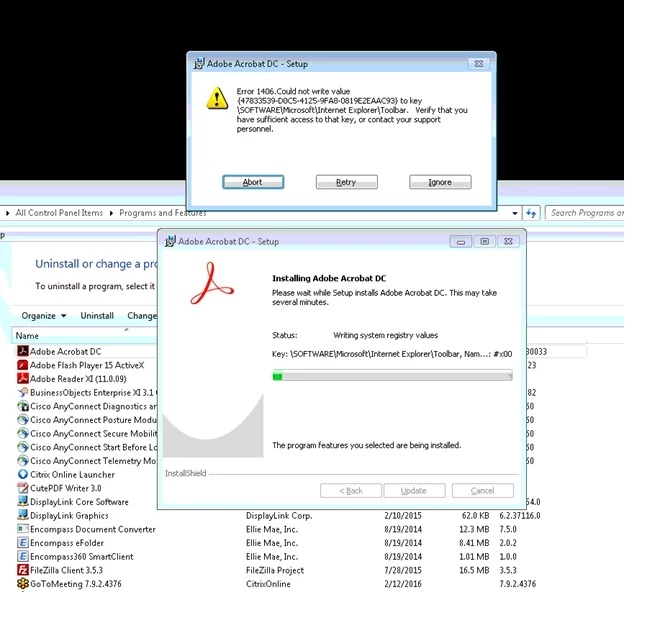This screenshot has height=617, width=663.
Task: Click the disabled Back button in installer
Action: [351, 491]
